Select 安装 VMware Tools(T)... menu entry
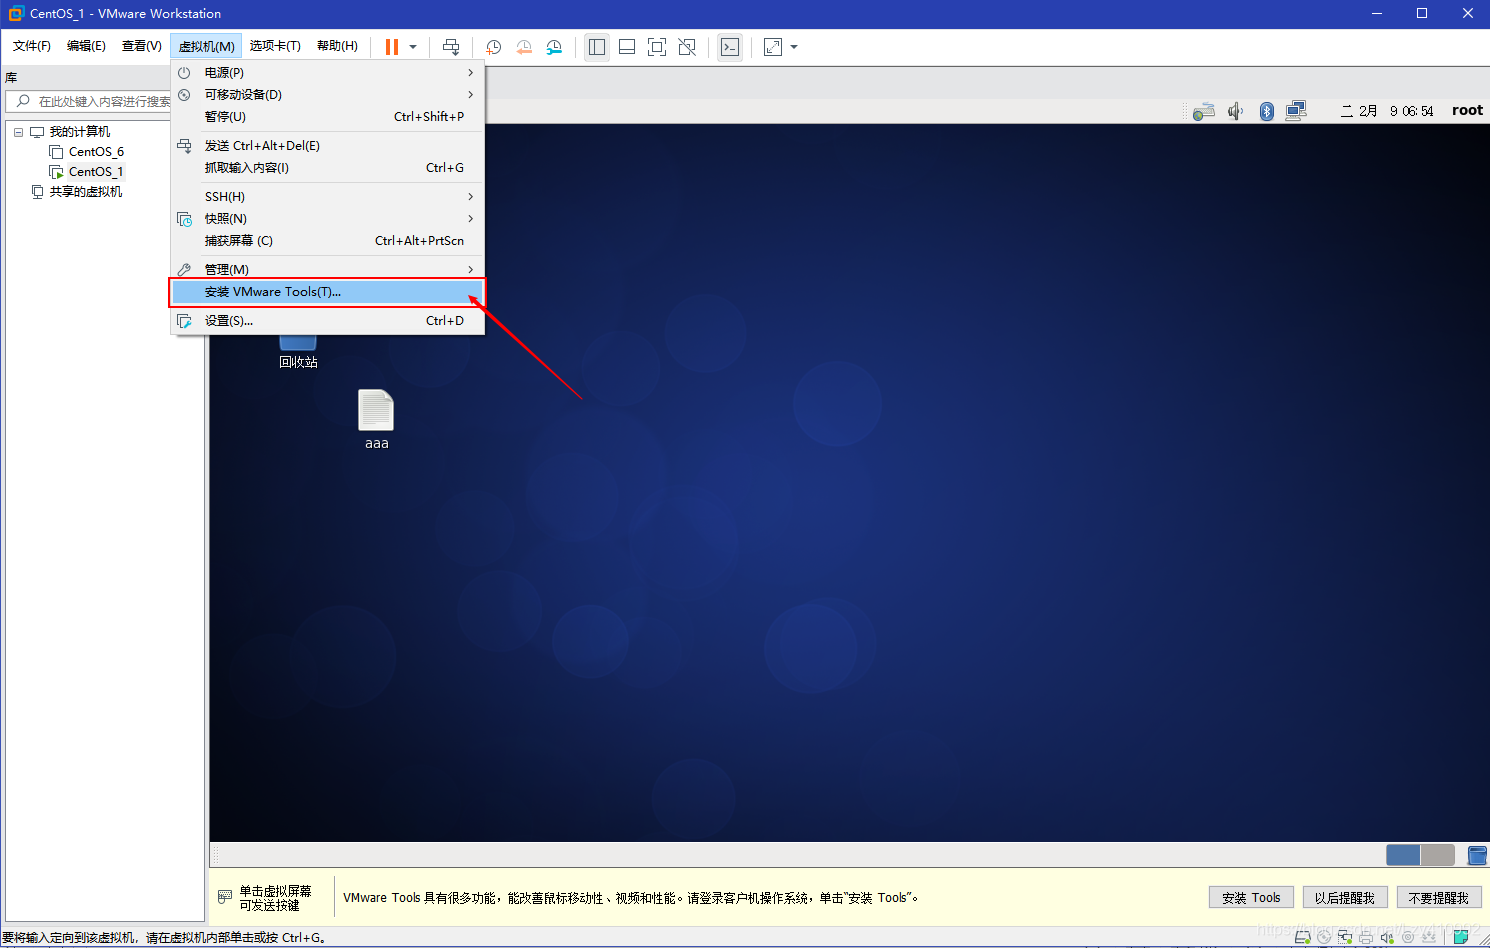Viewport: 1490px width, 948px height. coord(328,292)
